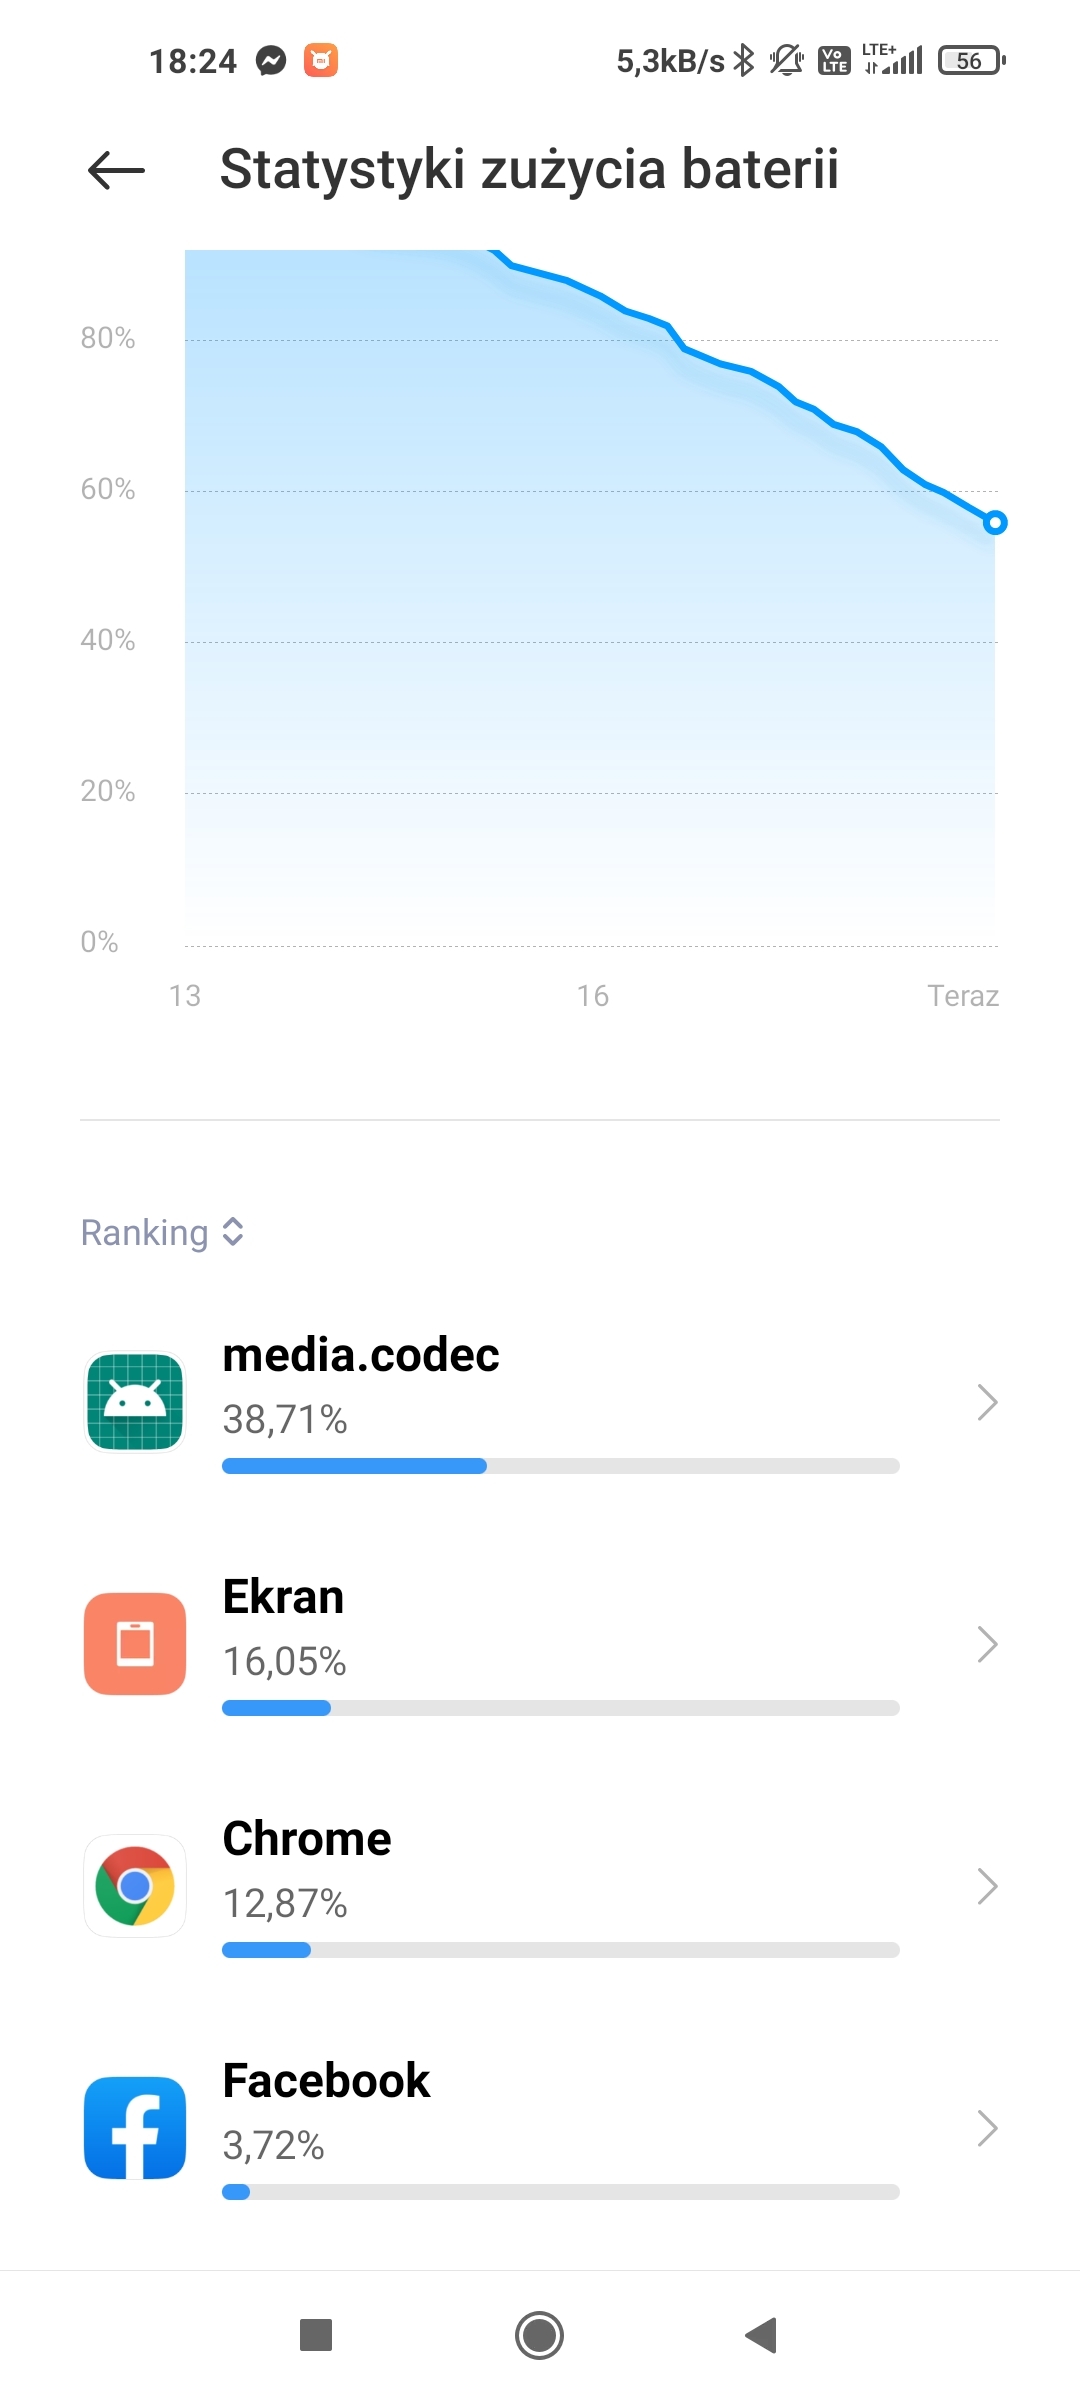Tap the battery indicator showing 56
Viewport: 1080px width, 2400px height.
[x=970, y=61]
